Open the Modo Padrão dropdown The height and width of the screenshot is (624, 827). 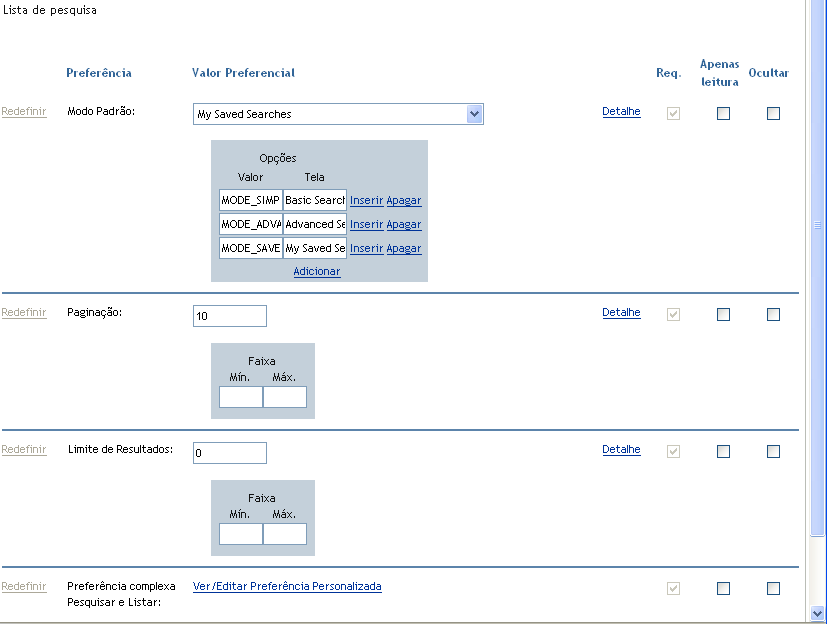(475, 114)
